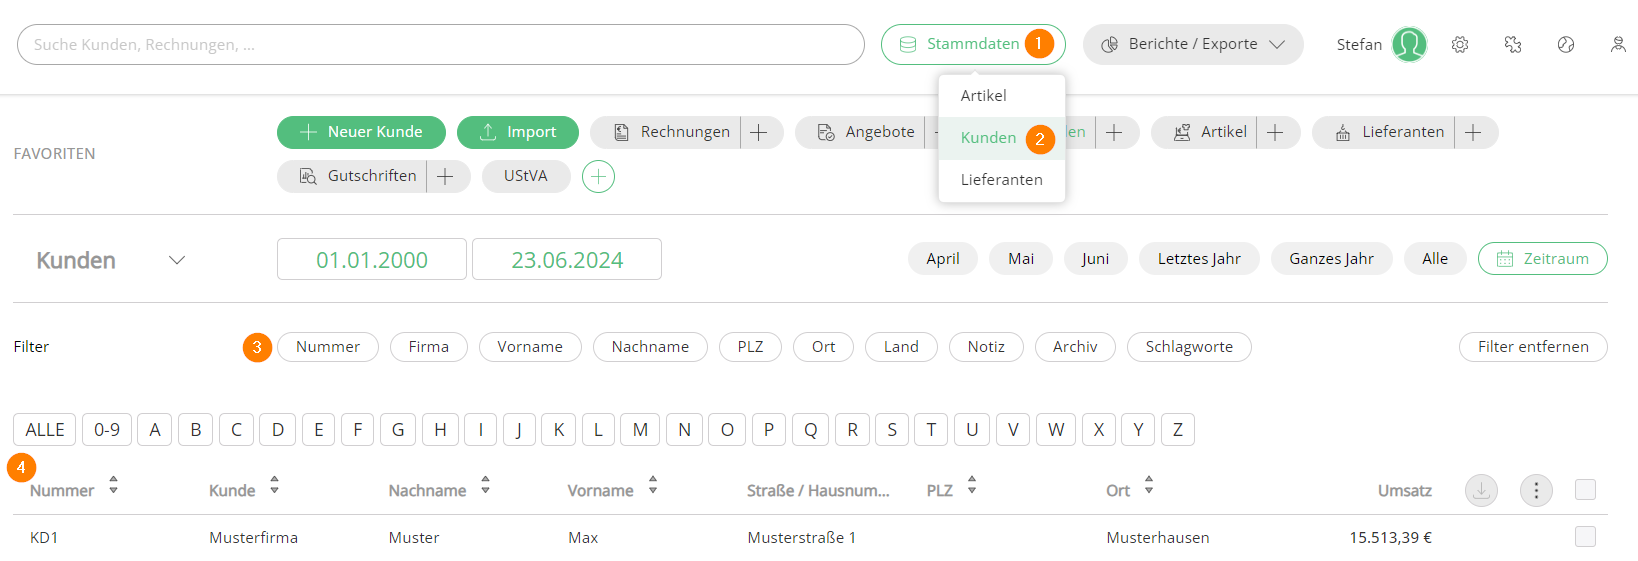Click the Umsatz value 15.513,39 €
The width and height of the screenshot is (1638, 561).
tap(1390, 537)
